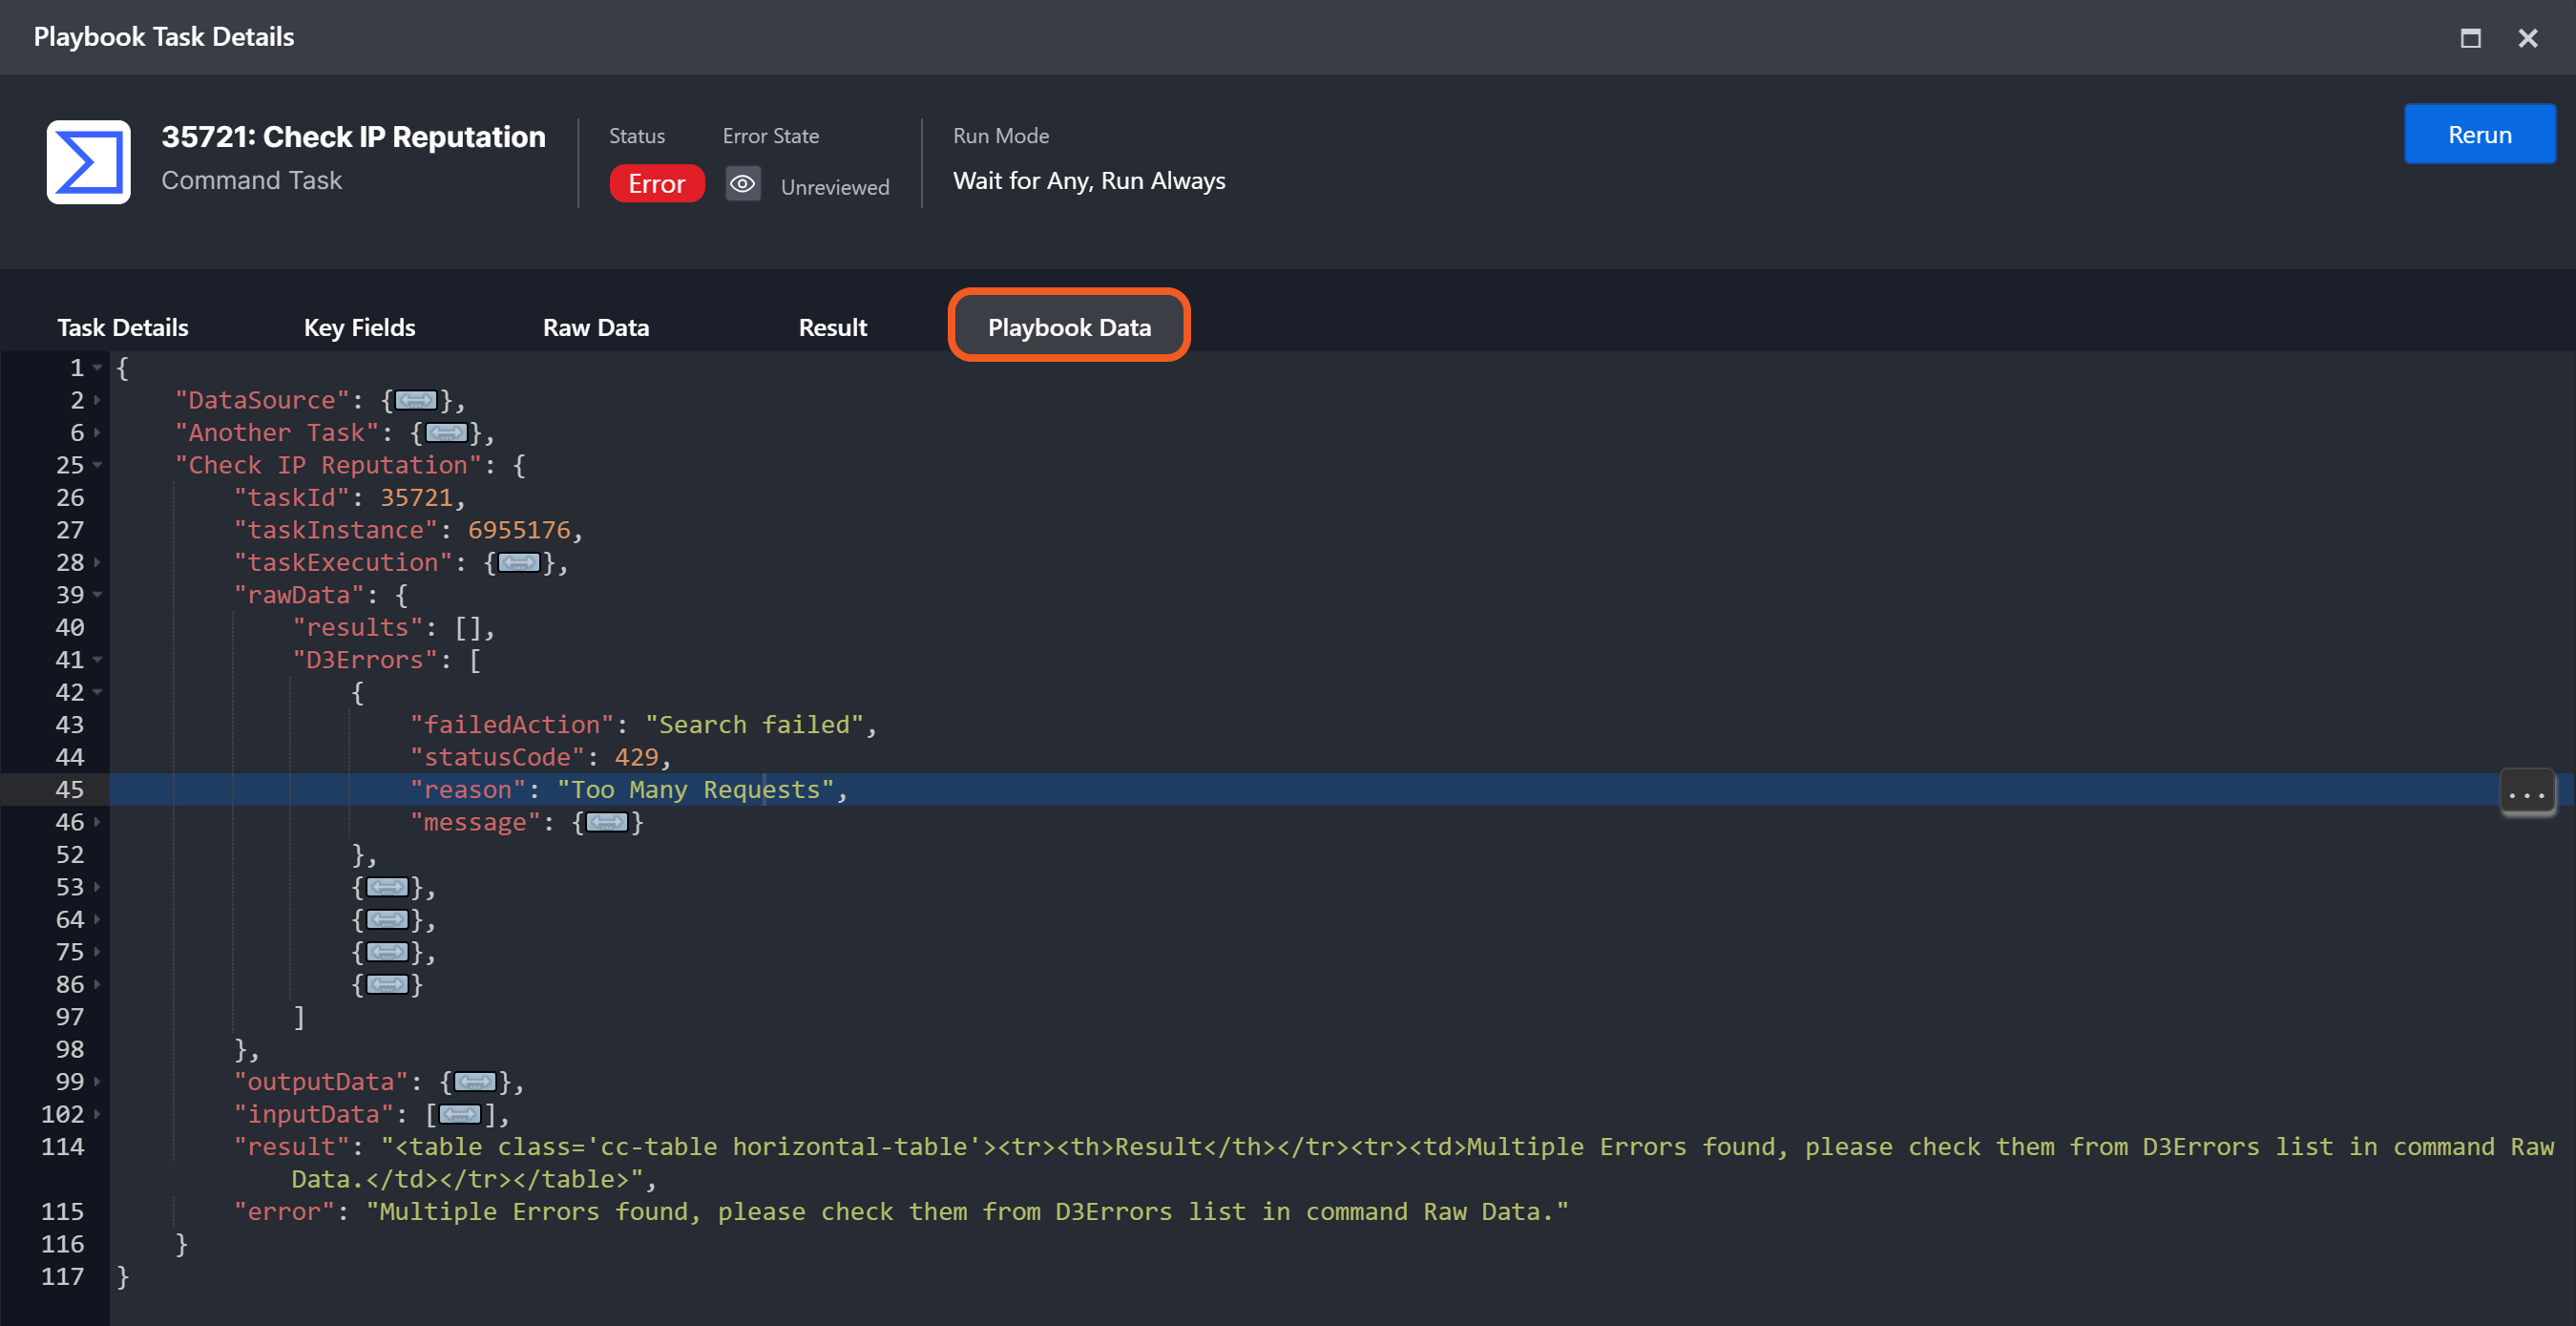Image resolution: width=2576 pixels, height=1326 pixels.
Task: Select the Result tab
Action: pyautogui.click(x=832, y=328)
